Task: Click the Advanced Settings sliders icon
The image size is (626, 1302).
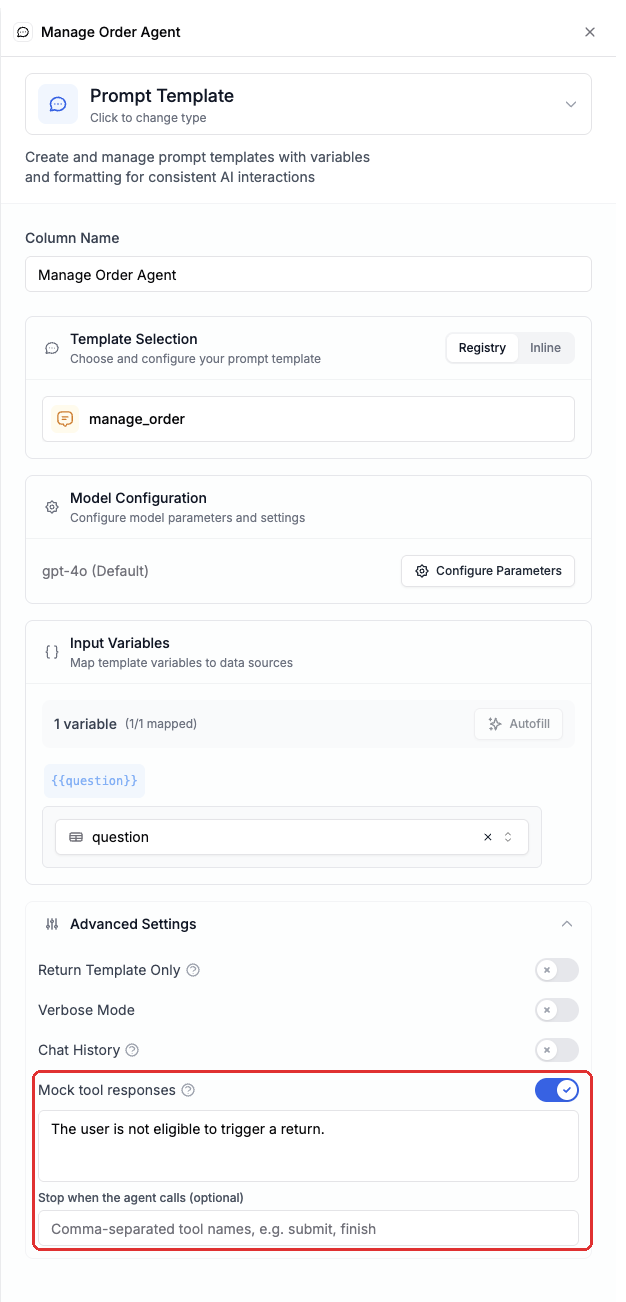Action: coord(52,924)
